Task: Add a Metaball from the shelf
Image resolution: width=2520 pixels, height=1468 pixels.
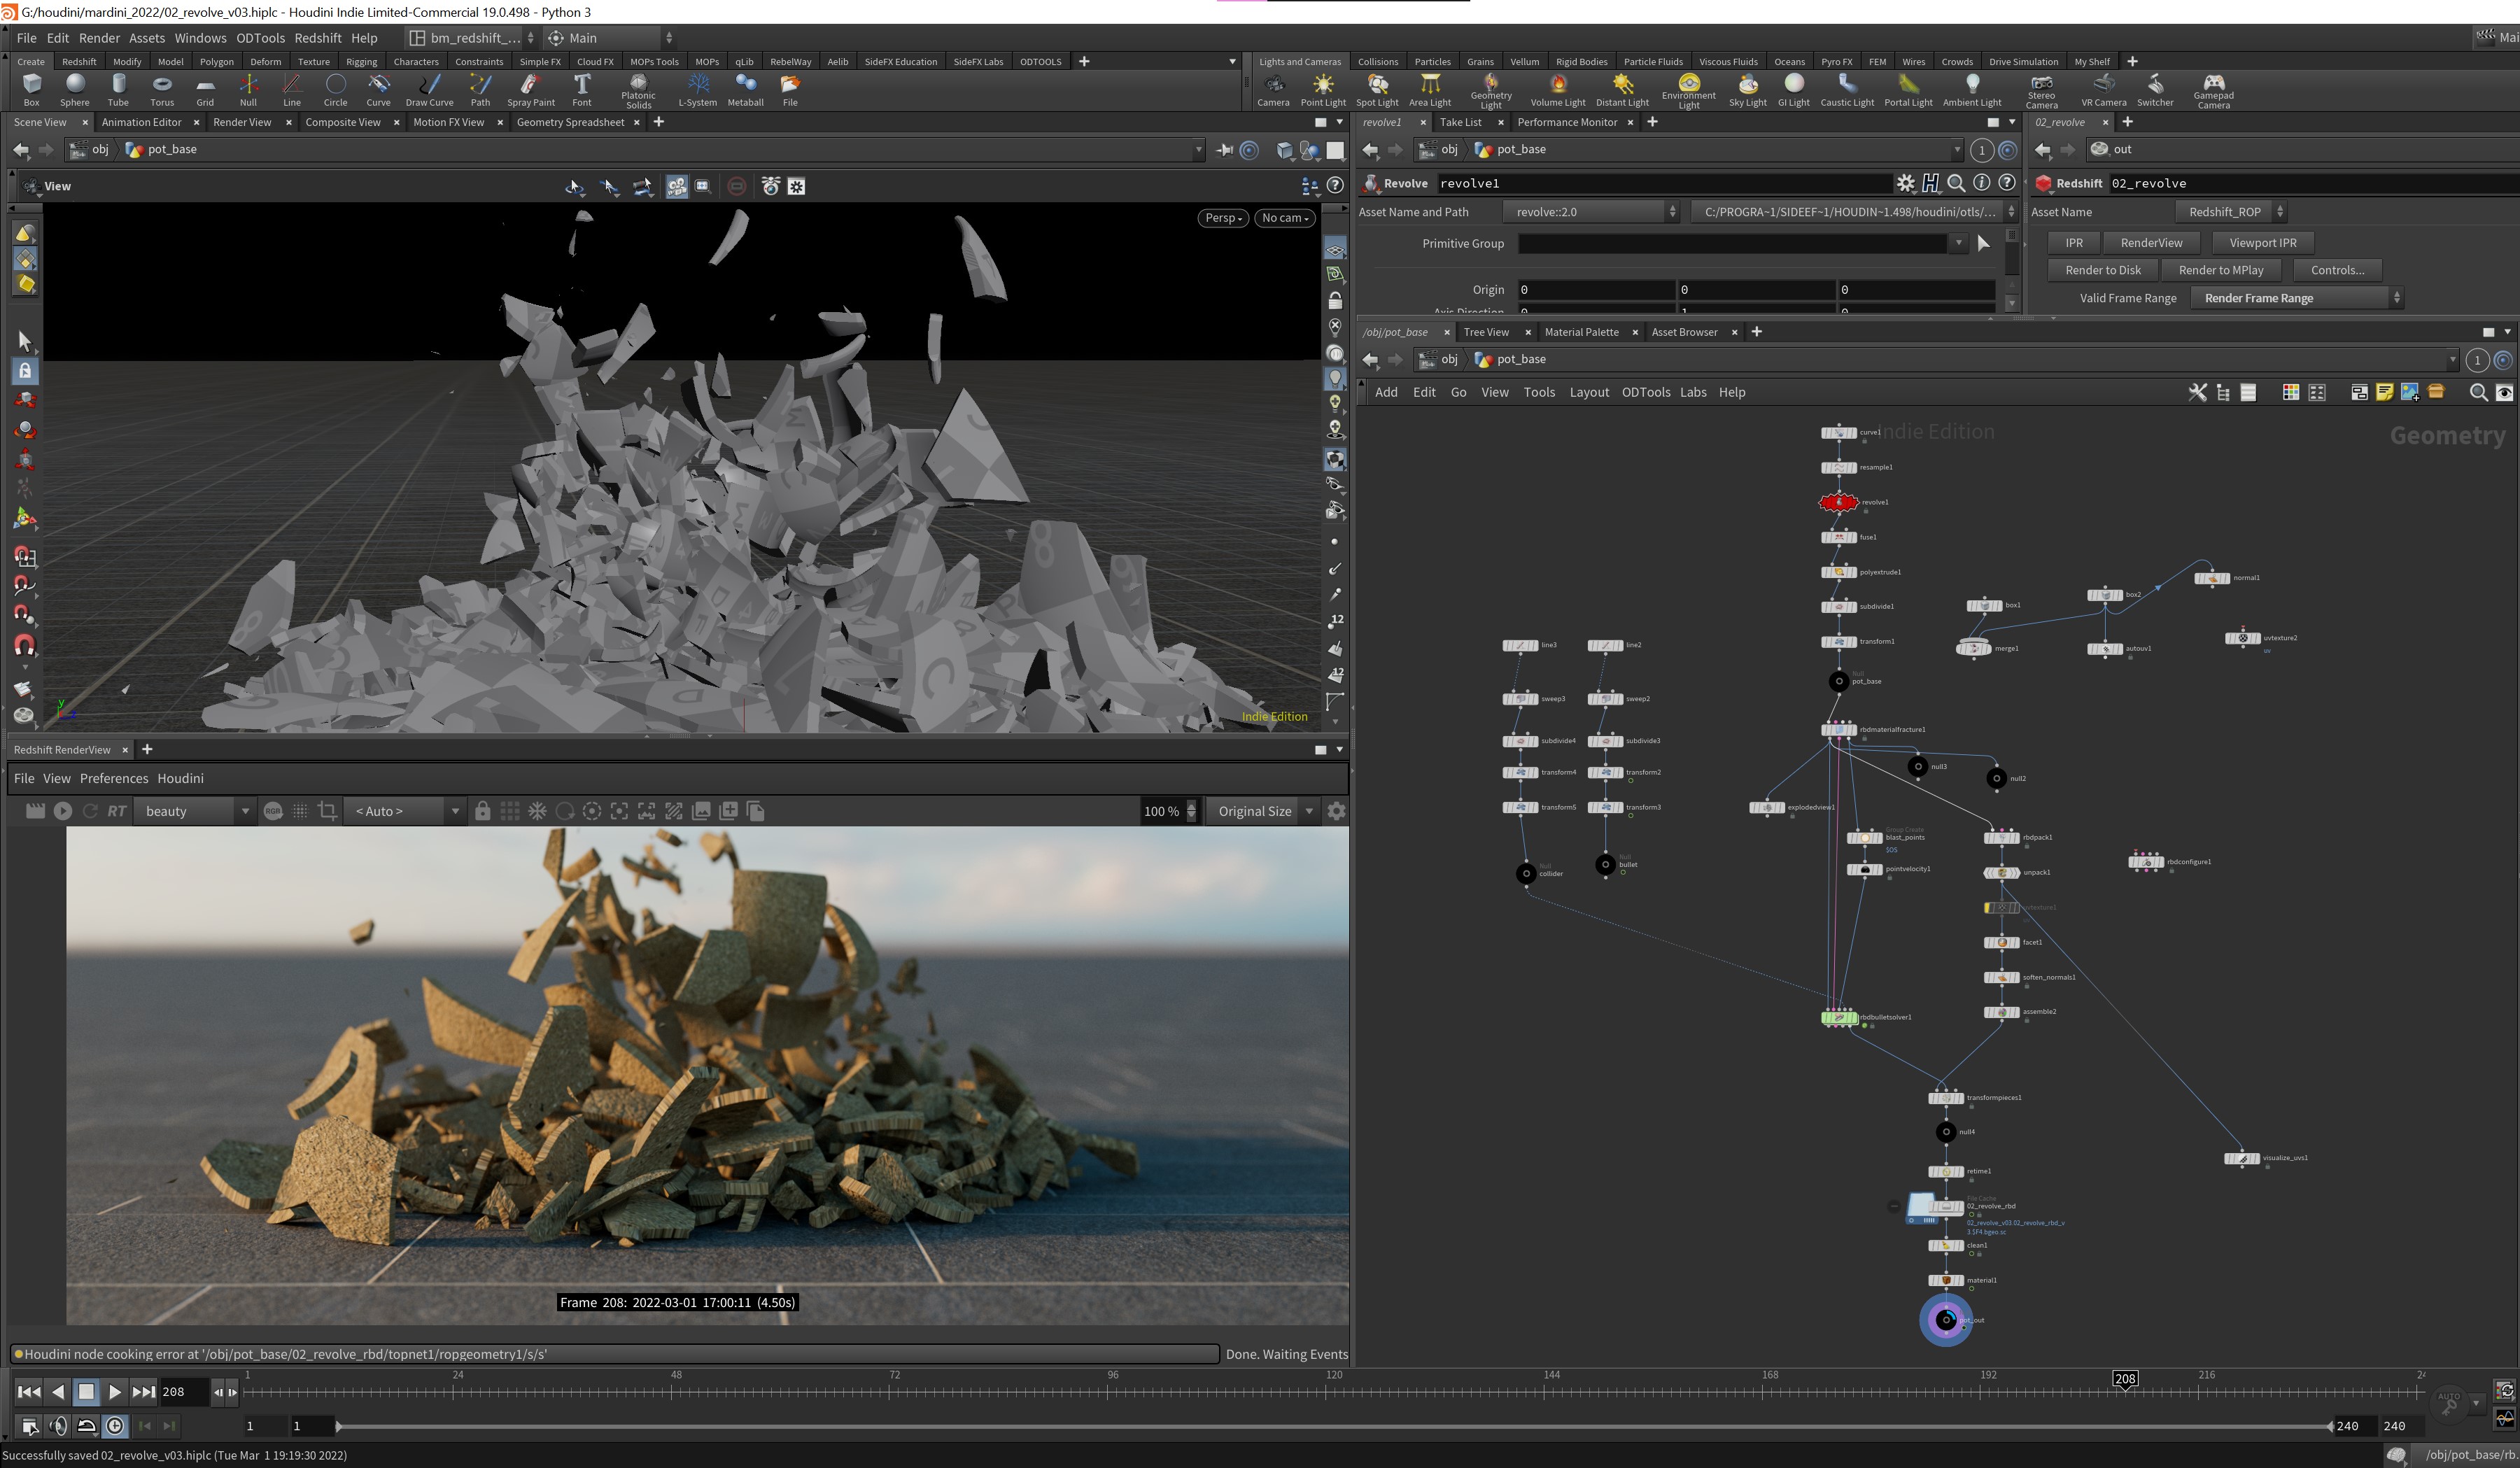Action: click(x=745, y=89)
